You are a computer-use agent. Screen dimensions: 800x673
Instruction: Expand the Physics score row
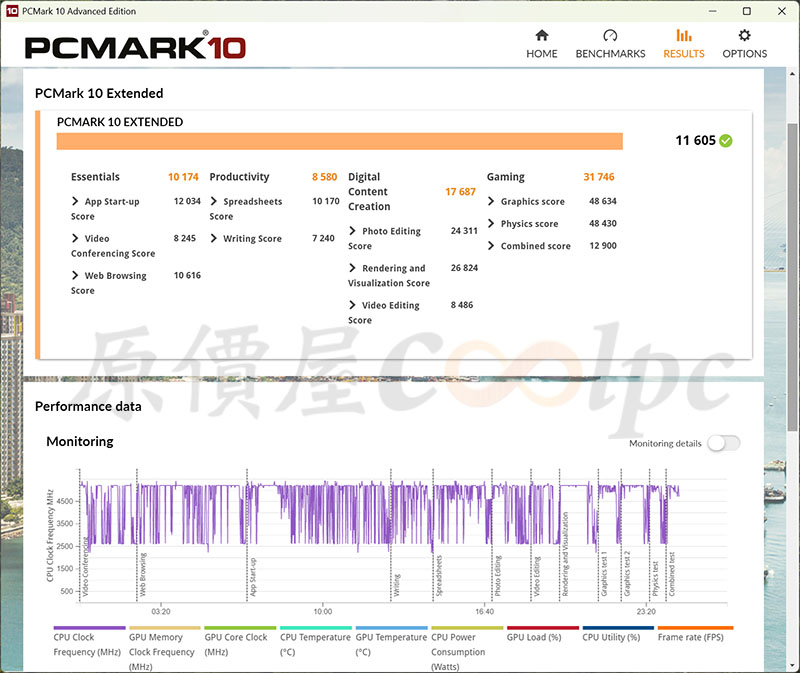(491, 223)
